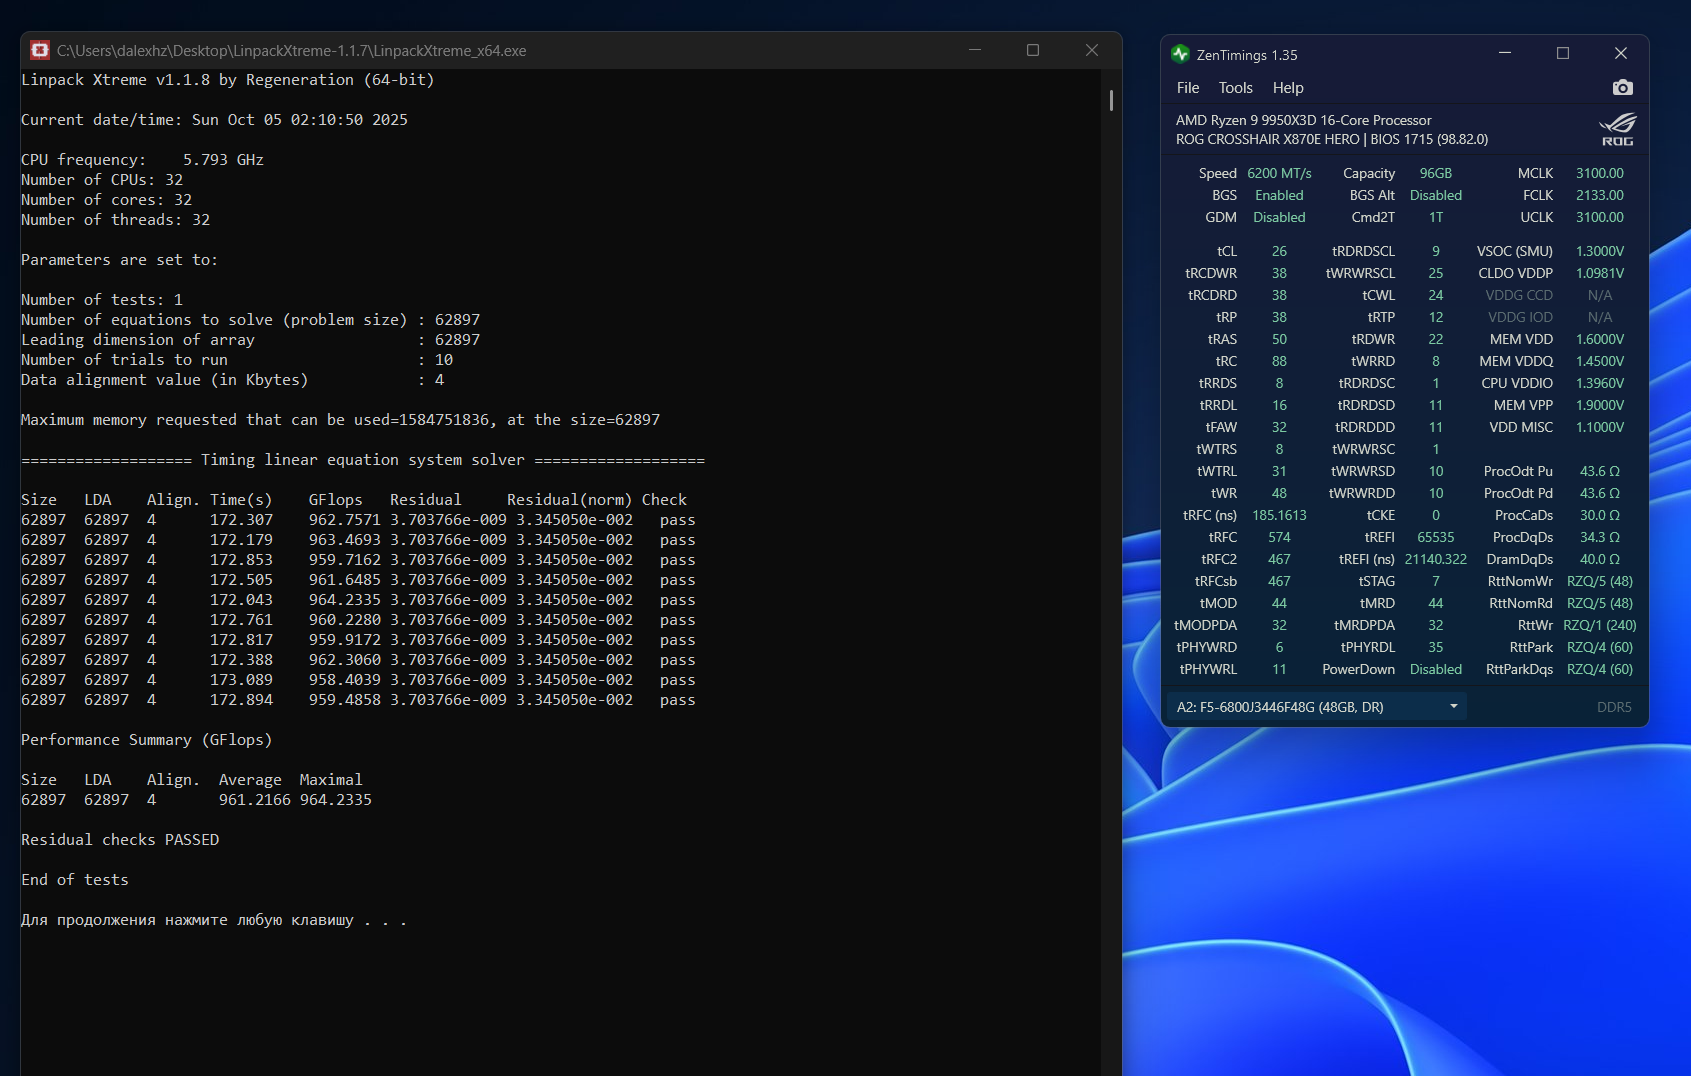Maximize the ZenTimings window
Viewport: 1691px width, 1076px height.
pos(1563,54)
